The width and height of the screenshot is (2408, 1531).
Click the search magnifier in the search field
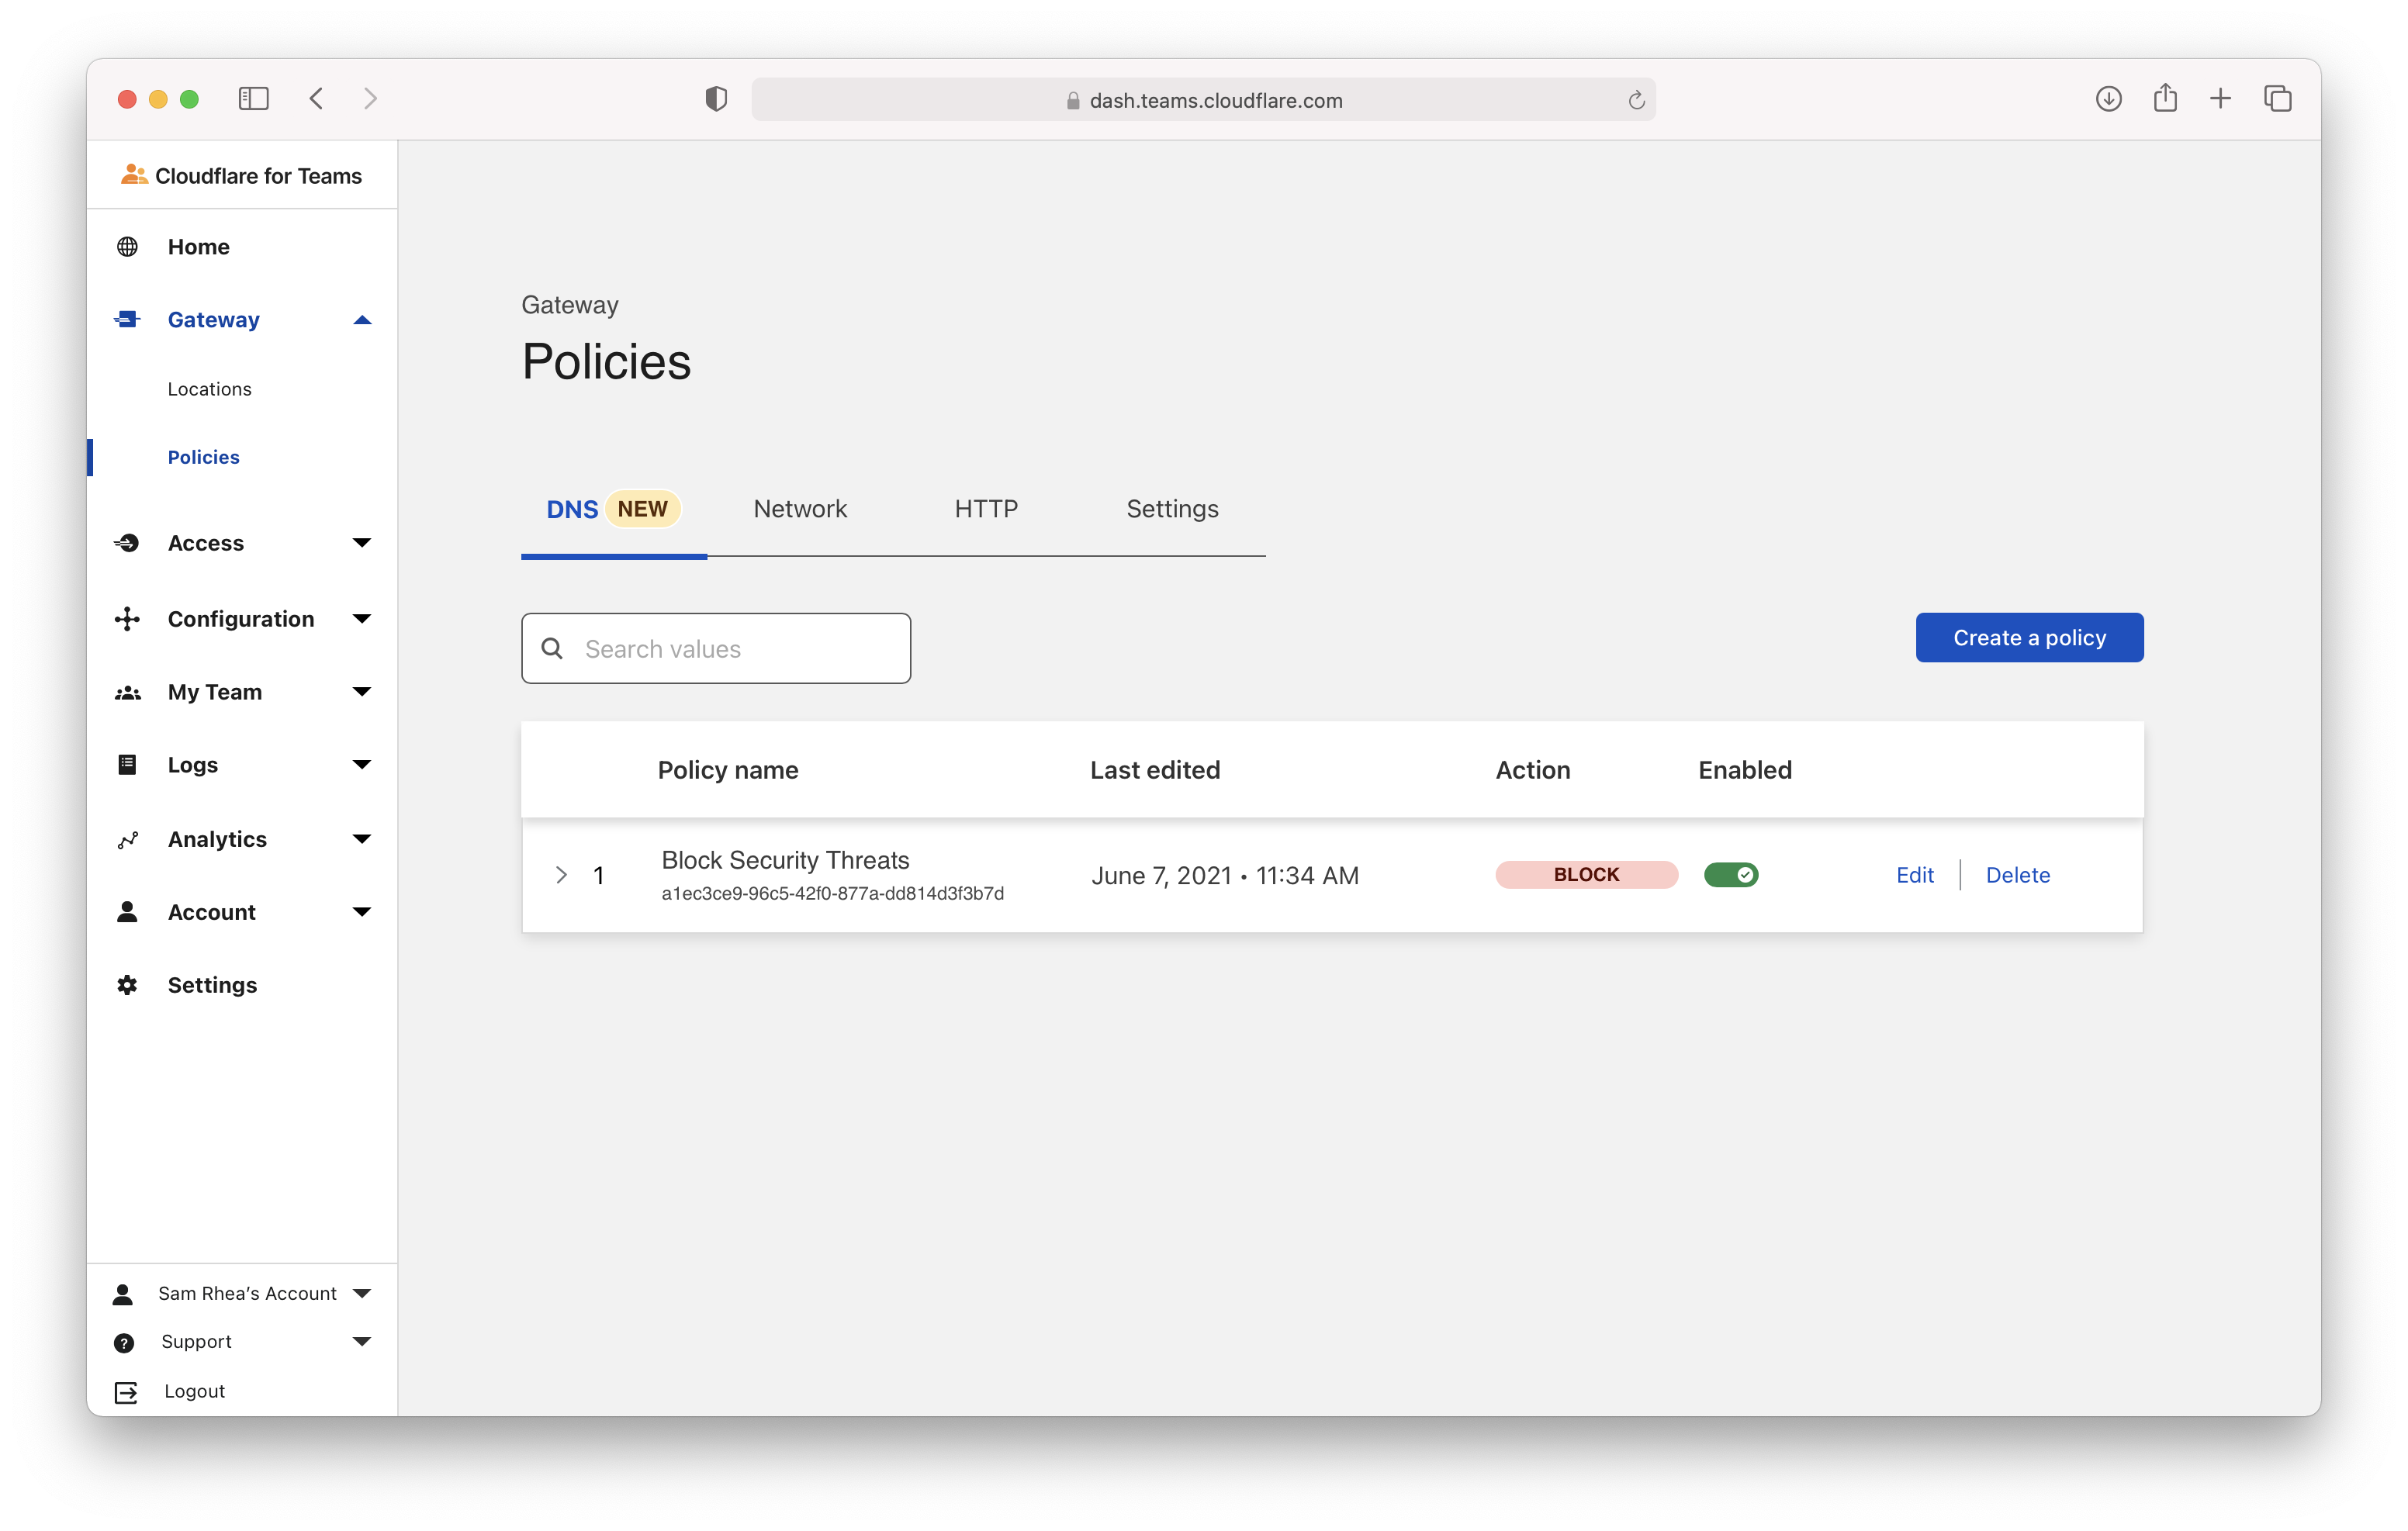(x=552, y=648)
